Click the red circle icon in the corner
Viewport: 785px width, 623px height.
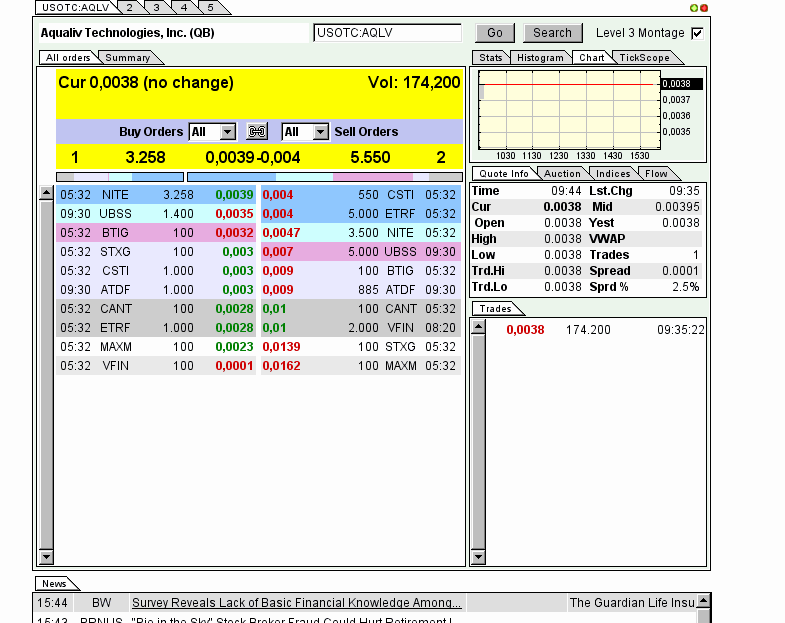[704, 8]
